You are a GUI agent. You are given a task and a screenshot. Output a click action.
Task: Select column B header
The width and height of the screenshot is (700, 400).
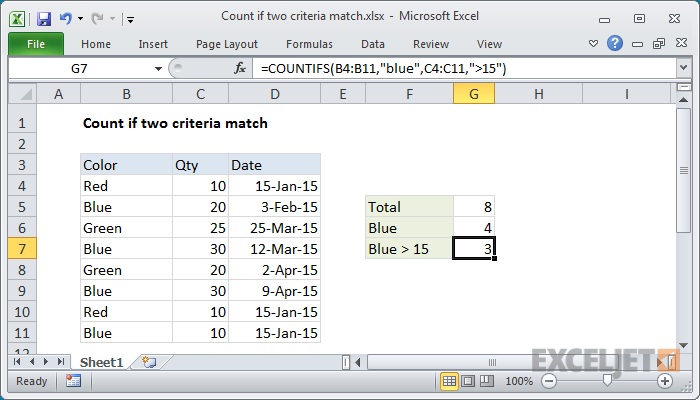[126, 94]
